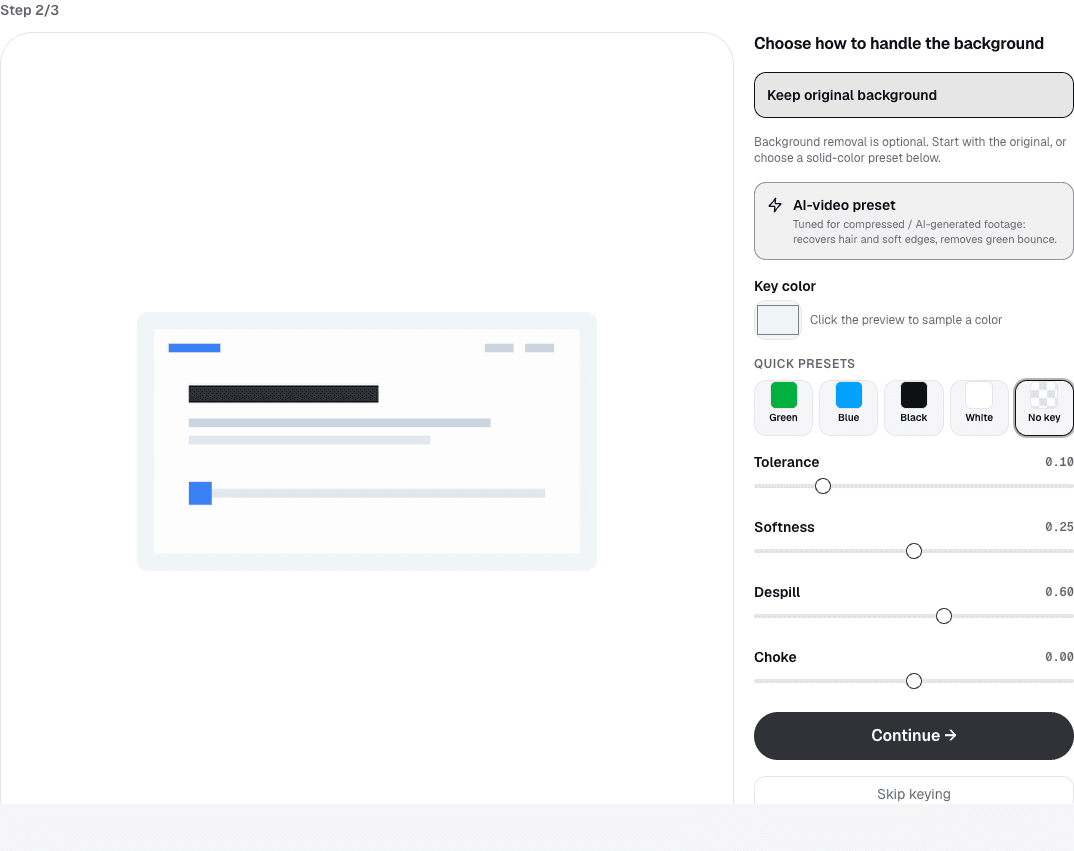Image resolution: width=1074 pixels, height=851 pixels.
Task: Click the Continue button
Action: pyautogui.click(x=914, y=736)
